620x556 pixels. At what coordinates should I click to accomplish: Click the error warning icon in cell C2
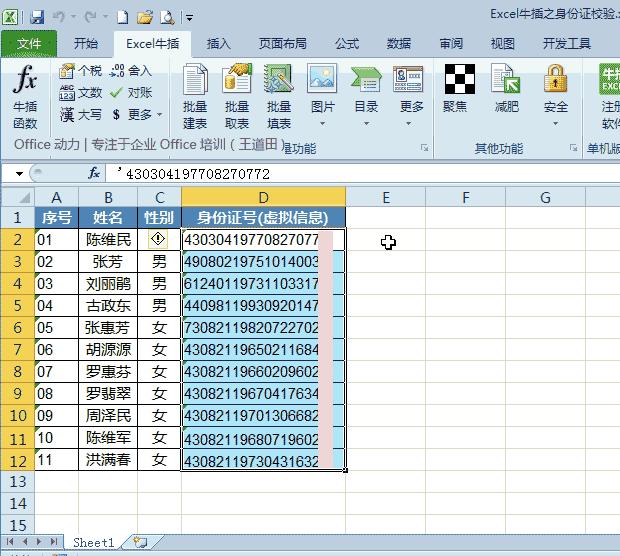(x=157, y=240)
